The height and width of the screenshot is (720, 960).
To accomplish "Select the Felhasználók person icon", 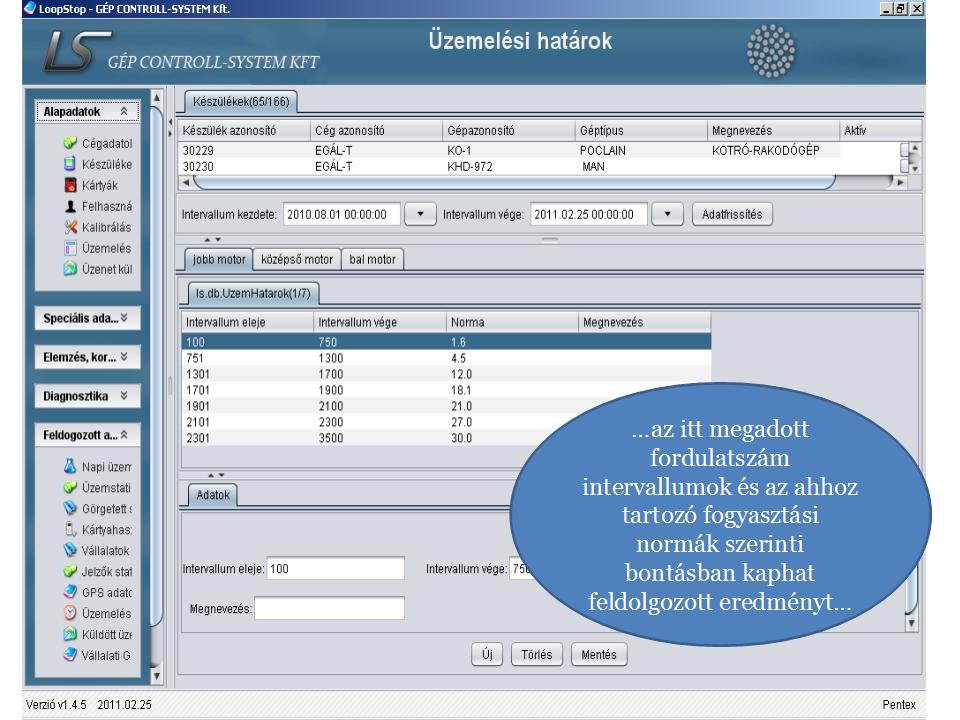I will [70, 206].
